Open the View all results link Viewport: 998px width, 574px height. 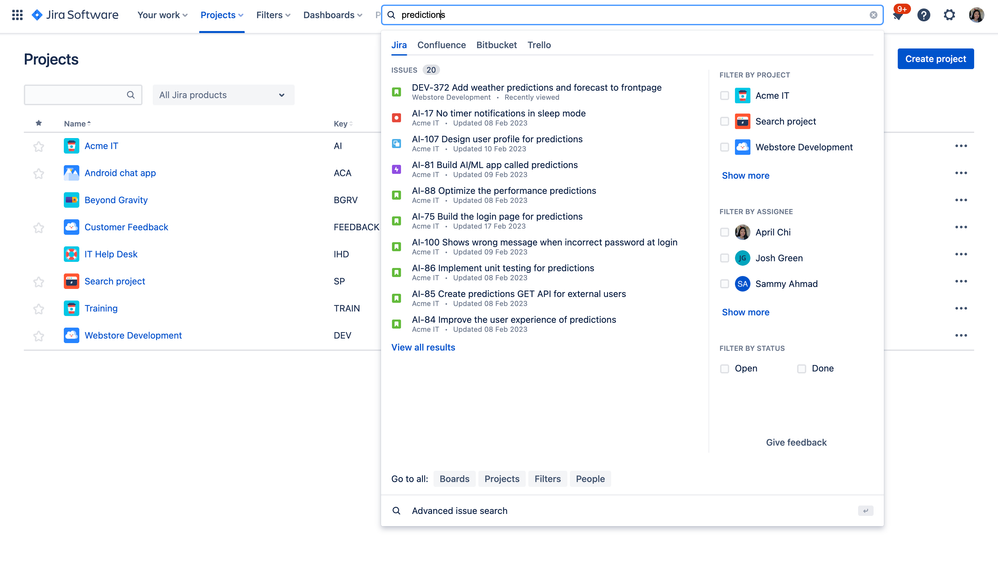[x=423, y=348]
